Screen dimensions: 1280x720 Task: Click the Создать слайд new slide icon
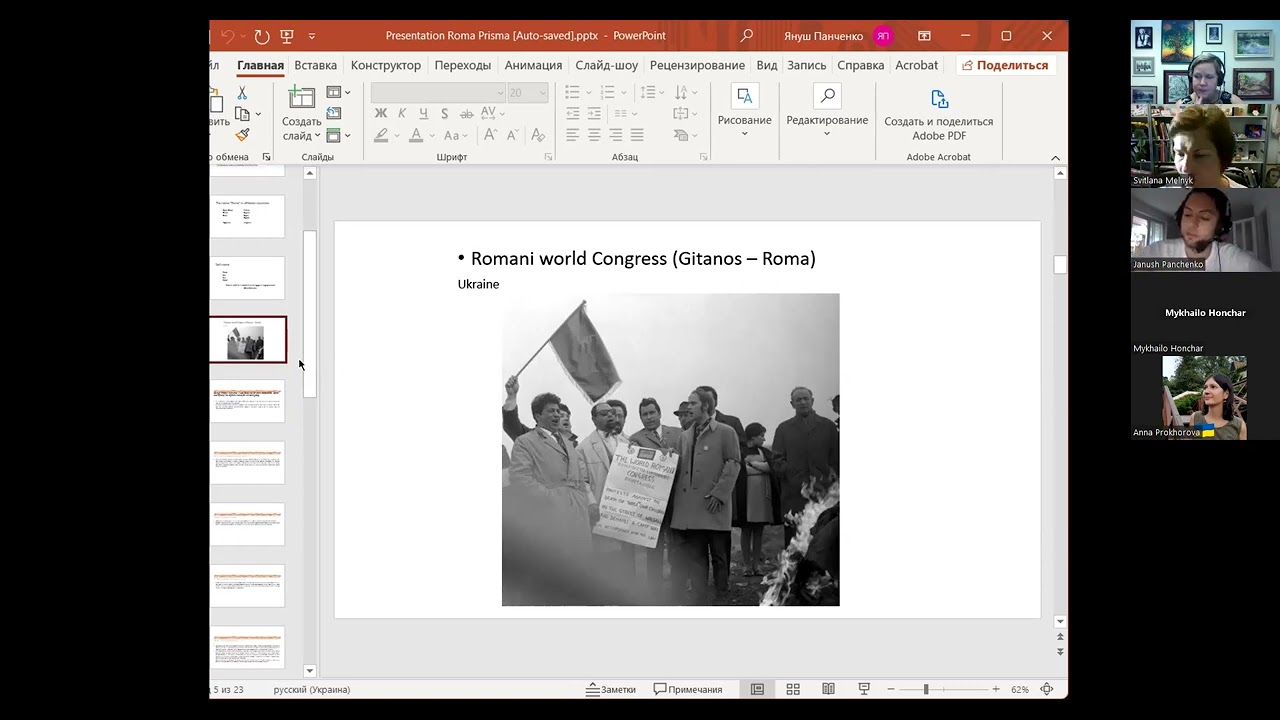point(301,98)
